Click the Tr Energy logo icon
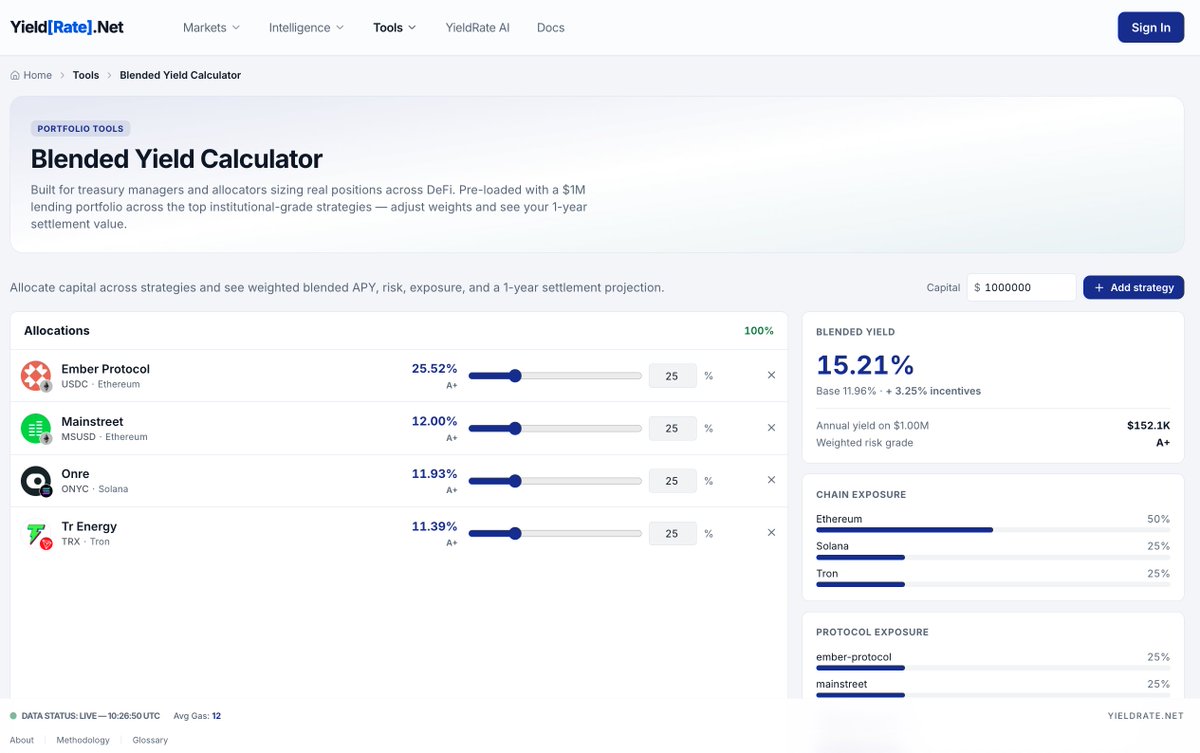 click(x=36, y=534)
